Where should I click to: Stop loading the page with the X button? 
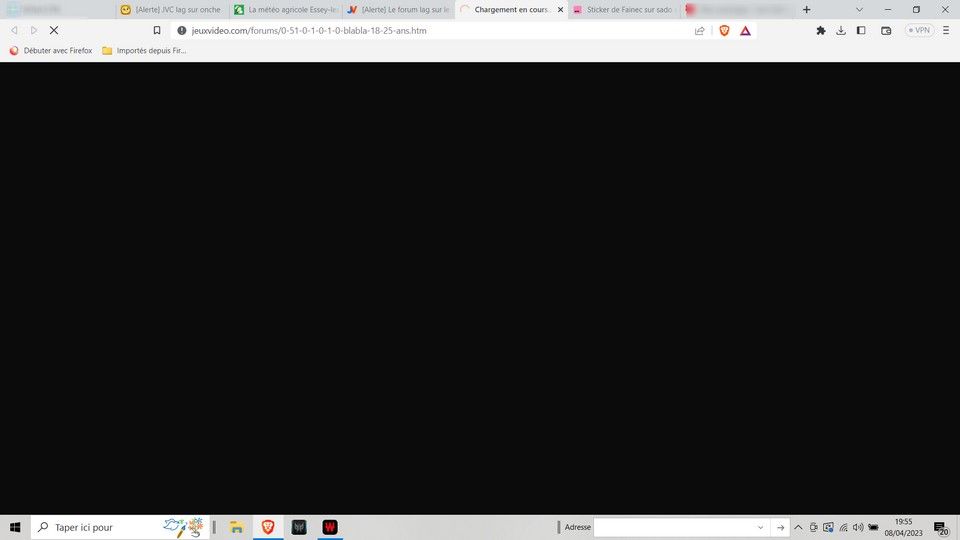pos(54,30)
